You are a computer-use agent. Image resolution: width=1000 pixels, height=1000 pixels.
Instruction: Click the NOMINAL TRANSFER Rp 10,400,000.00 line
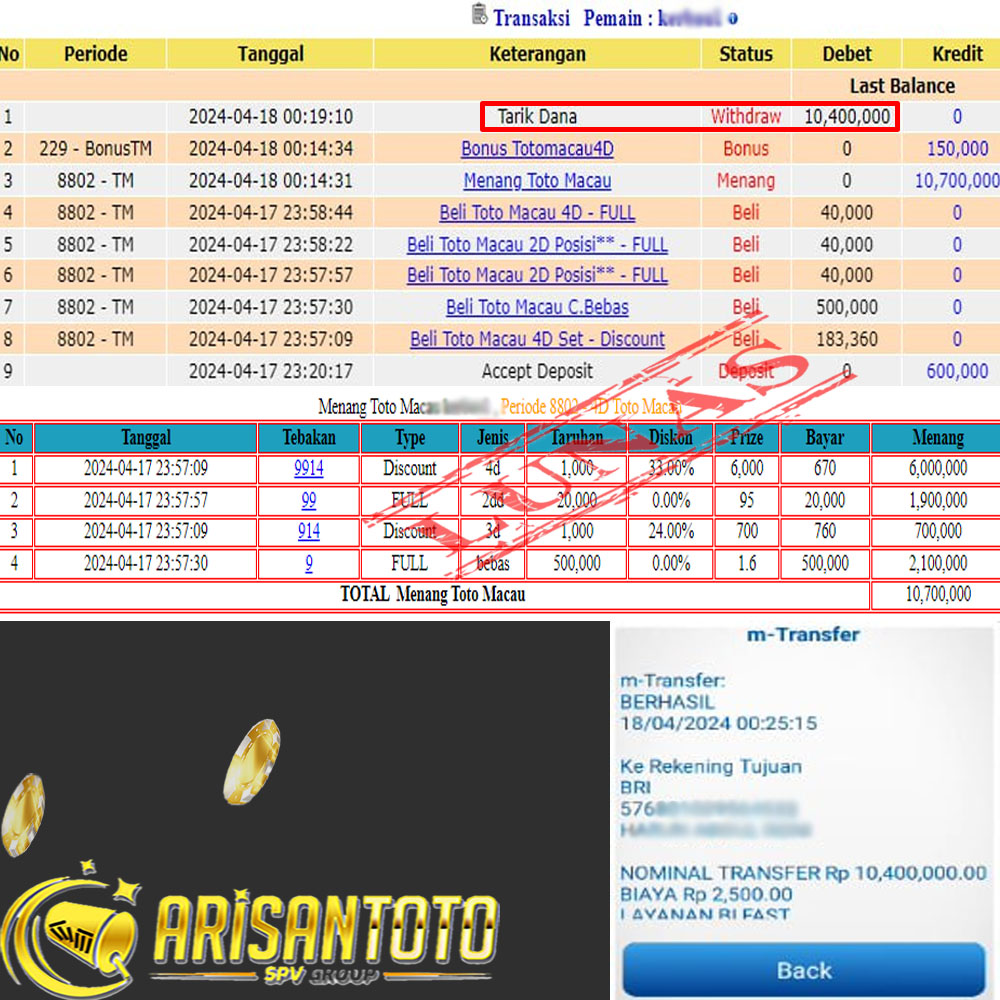804,872
